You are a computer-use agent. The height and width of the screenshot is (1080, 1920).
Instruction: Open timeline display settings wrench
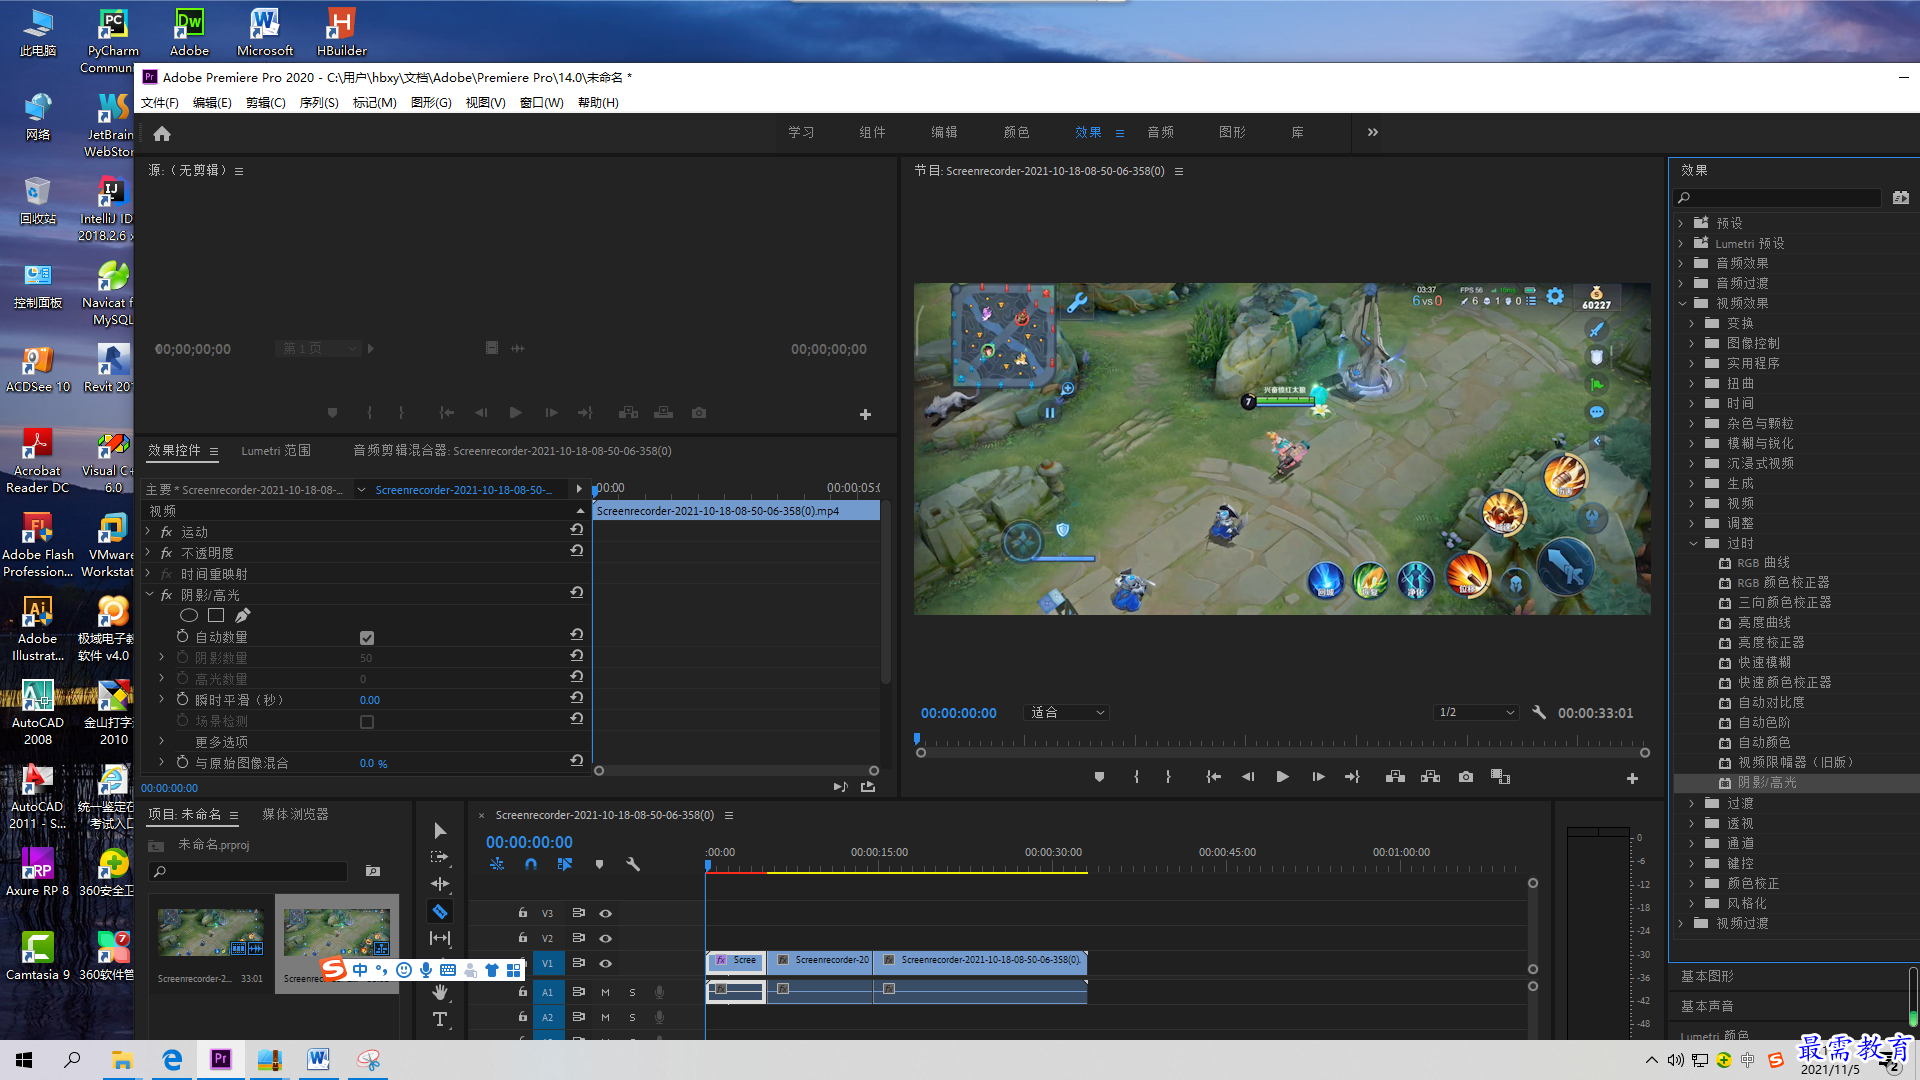(x=633, y=864)
